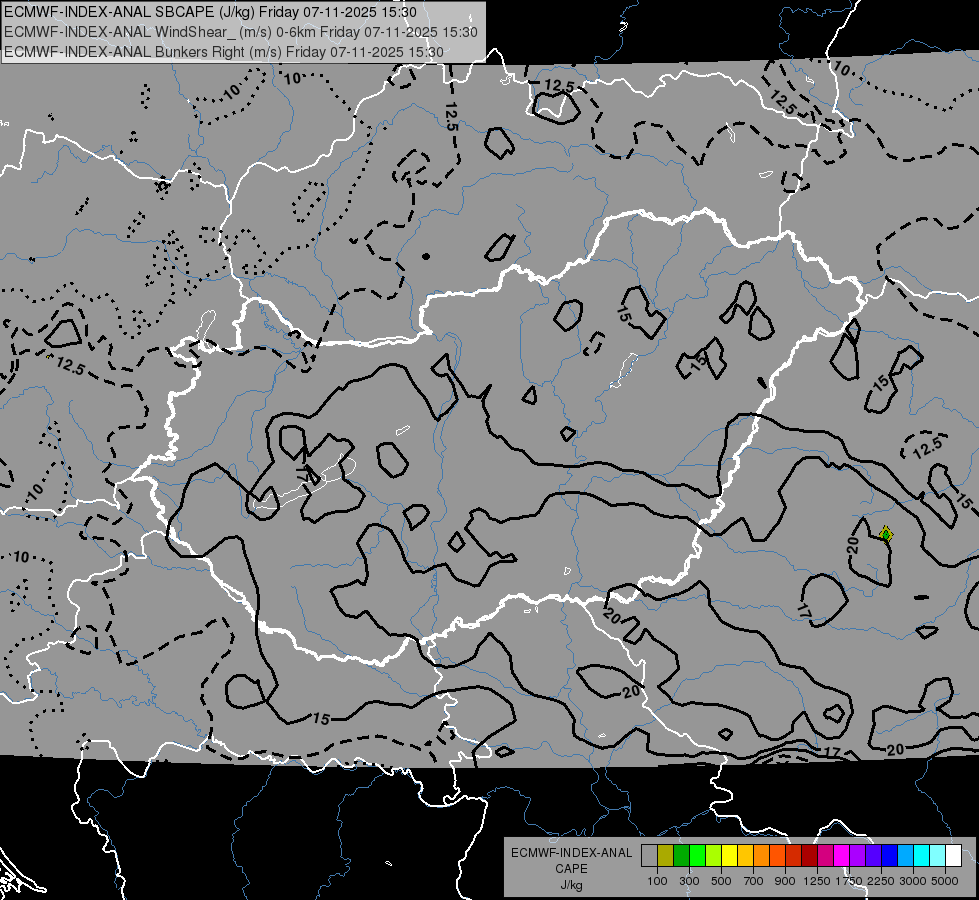
Task: Click the 500 legend tick label
Action: click(x=721, y=881)
